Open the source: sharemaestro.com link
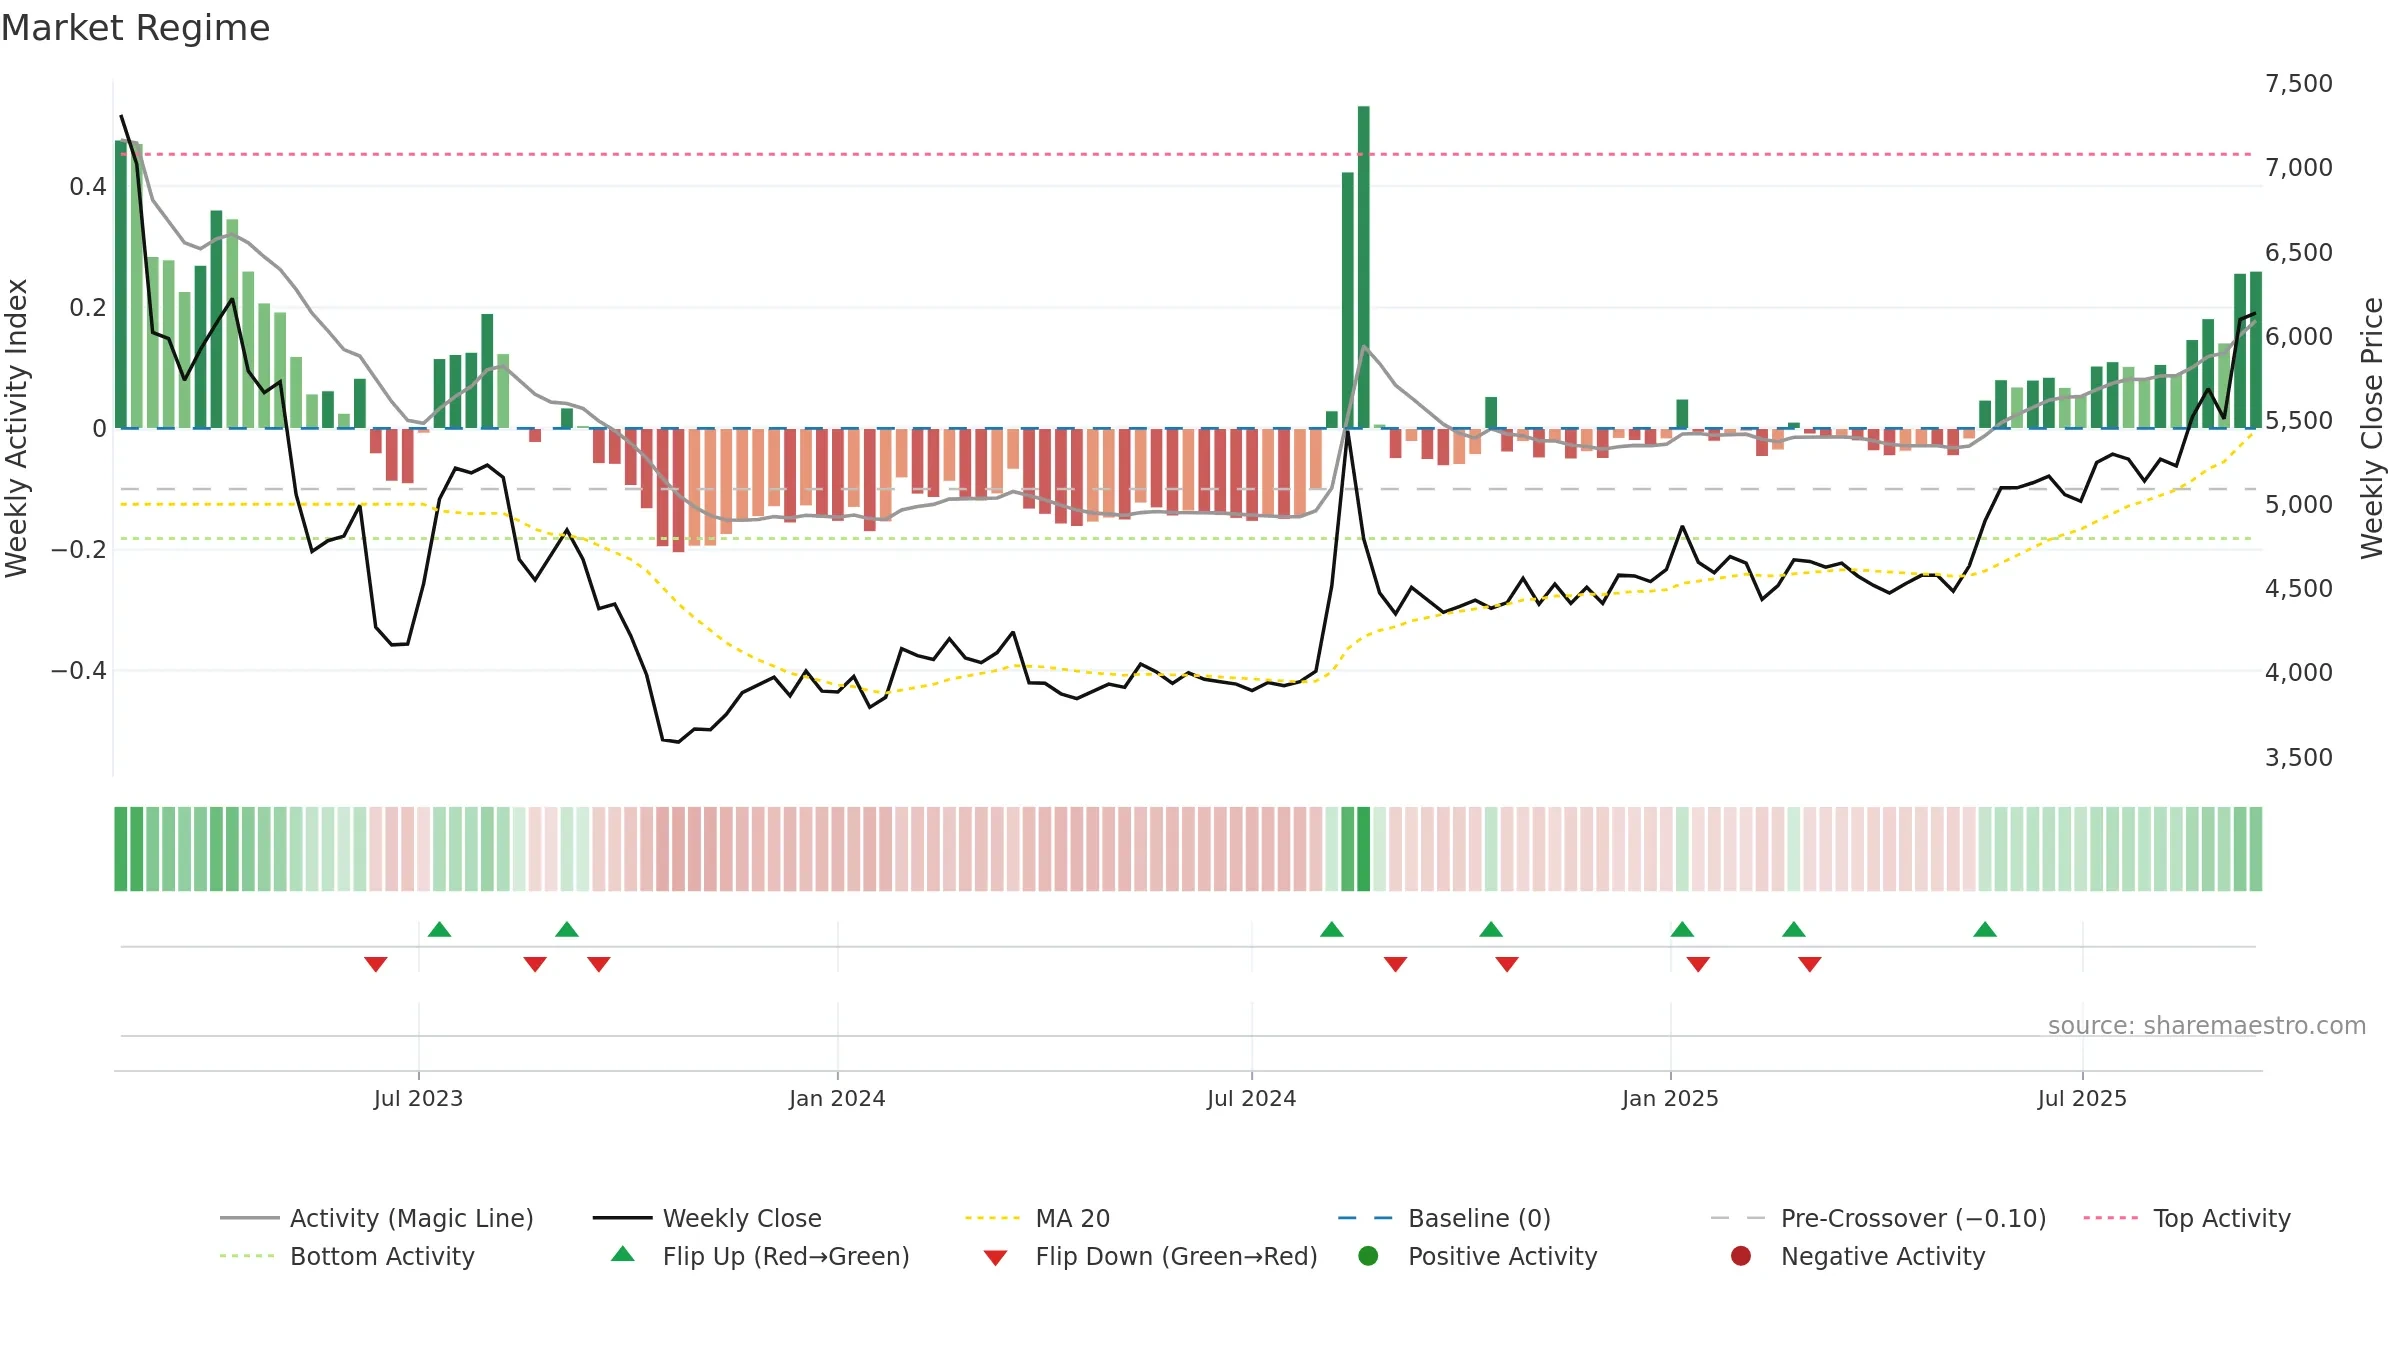The height and width of the screenshot is (1350, 2400). (x=2207, y=1026)
